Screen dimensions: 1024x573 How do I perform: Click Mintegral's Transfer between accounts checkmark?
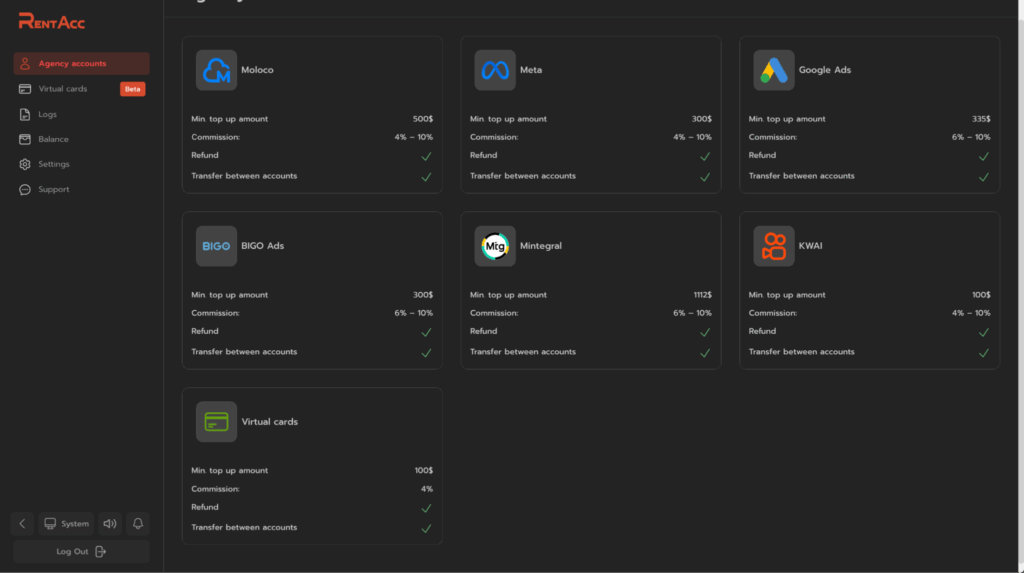[705, 353]
